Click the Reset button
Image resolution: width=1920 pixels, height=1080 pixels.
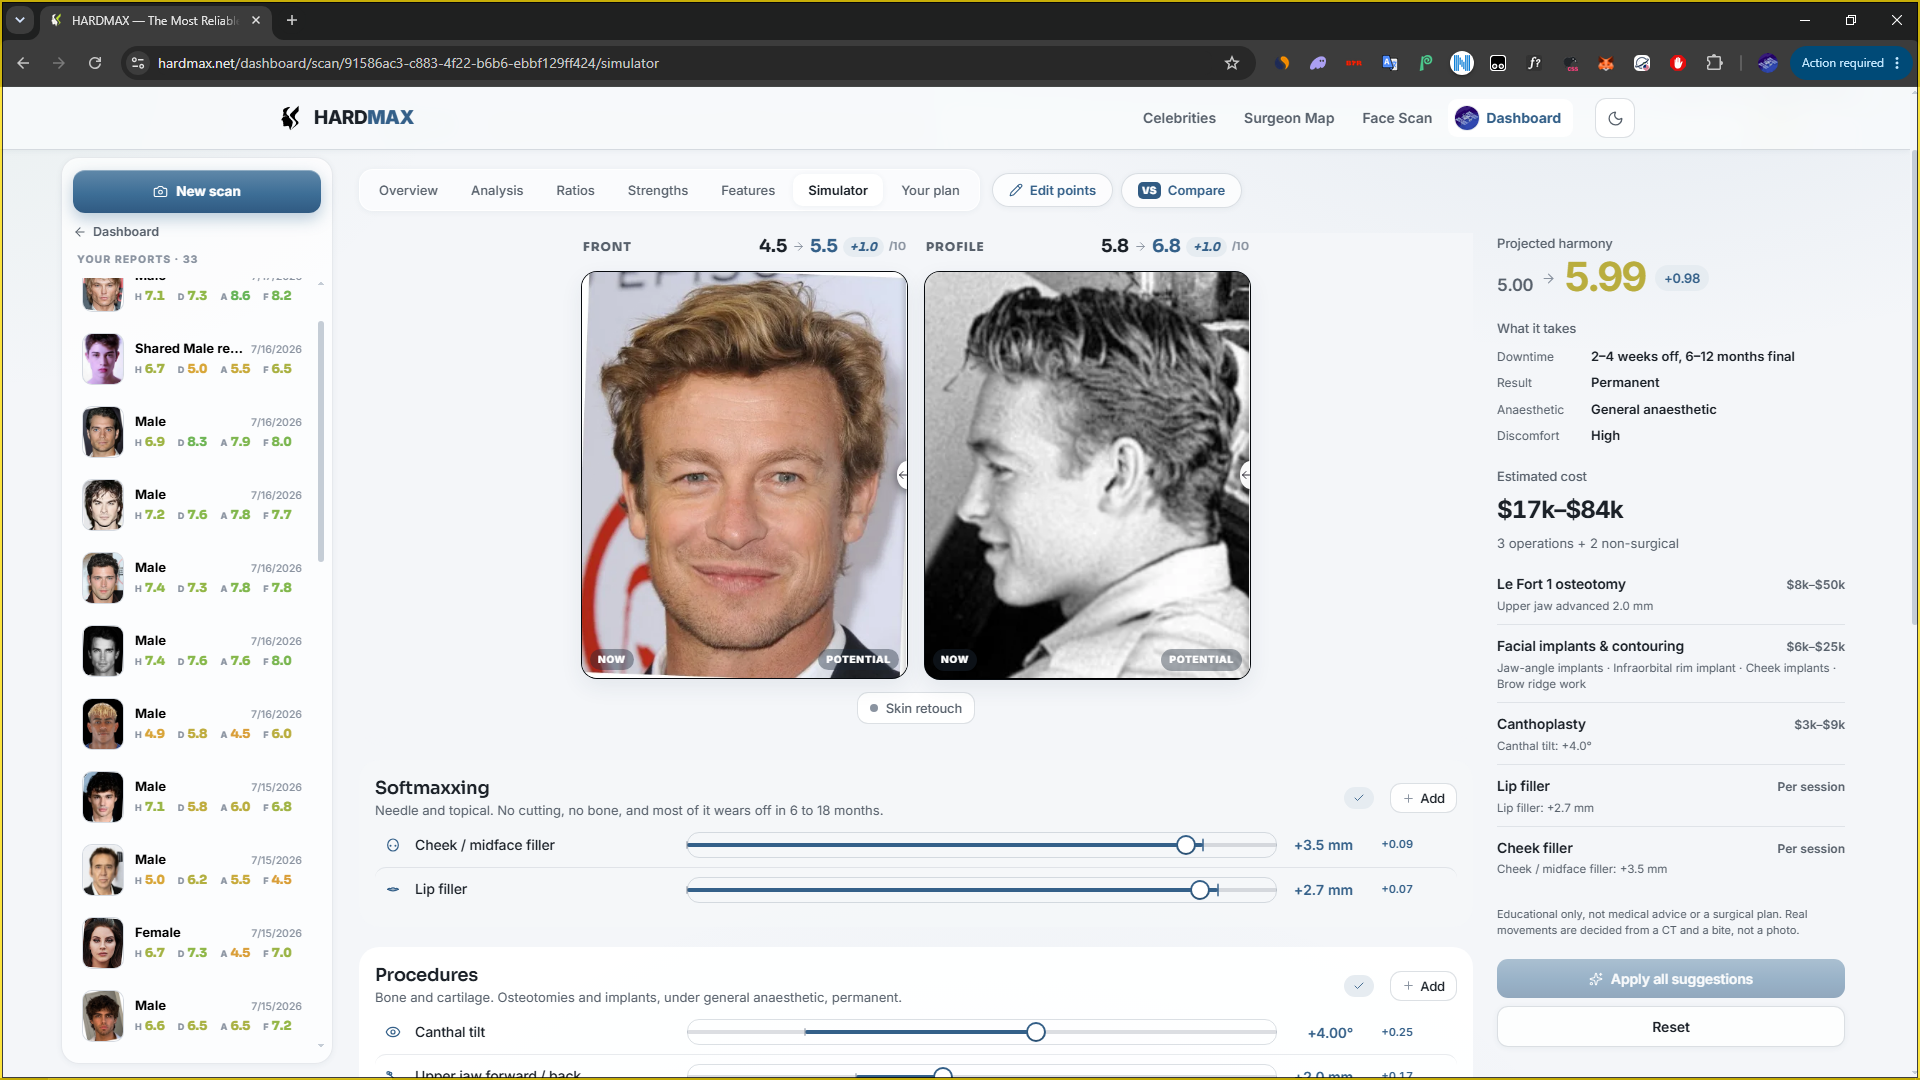click(1670, 1027)
